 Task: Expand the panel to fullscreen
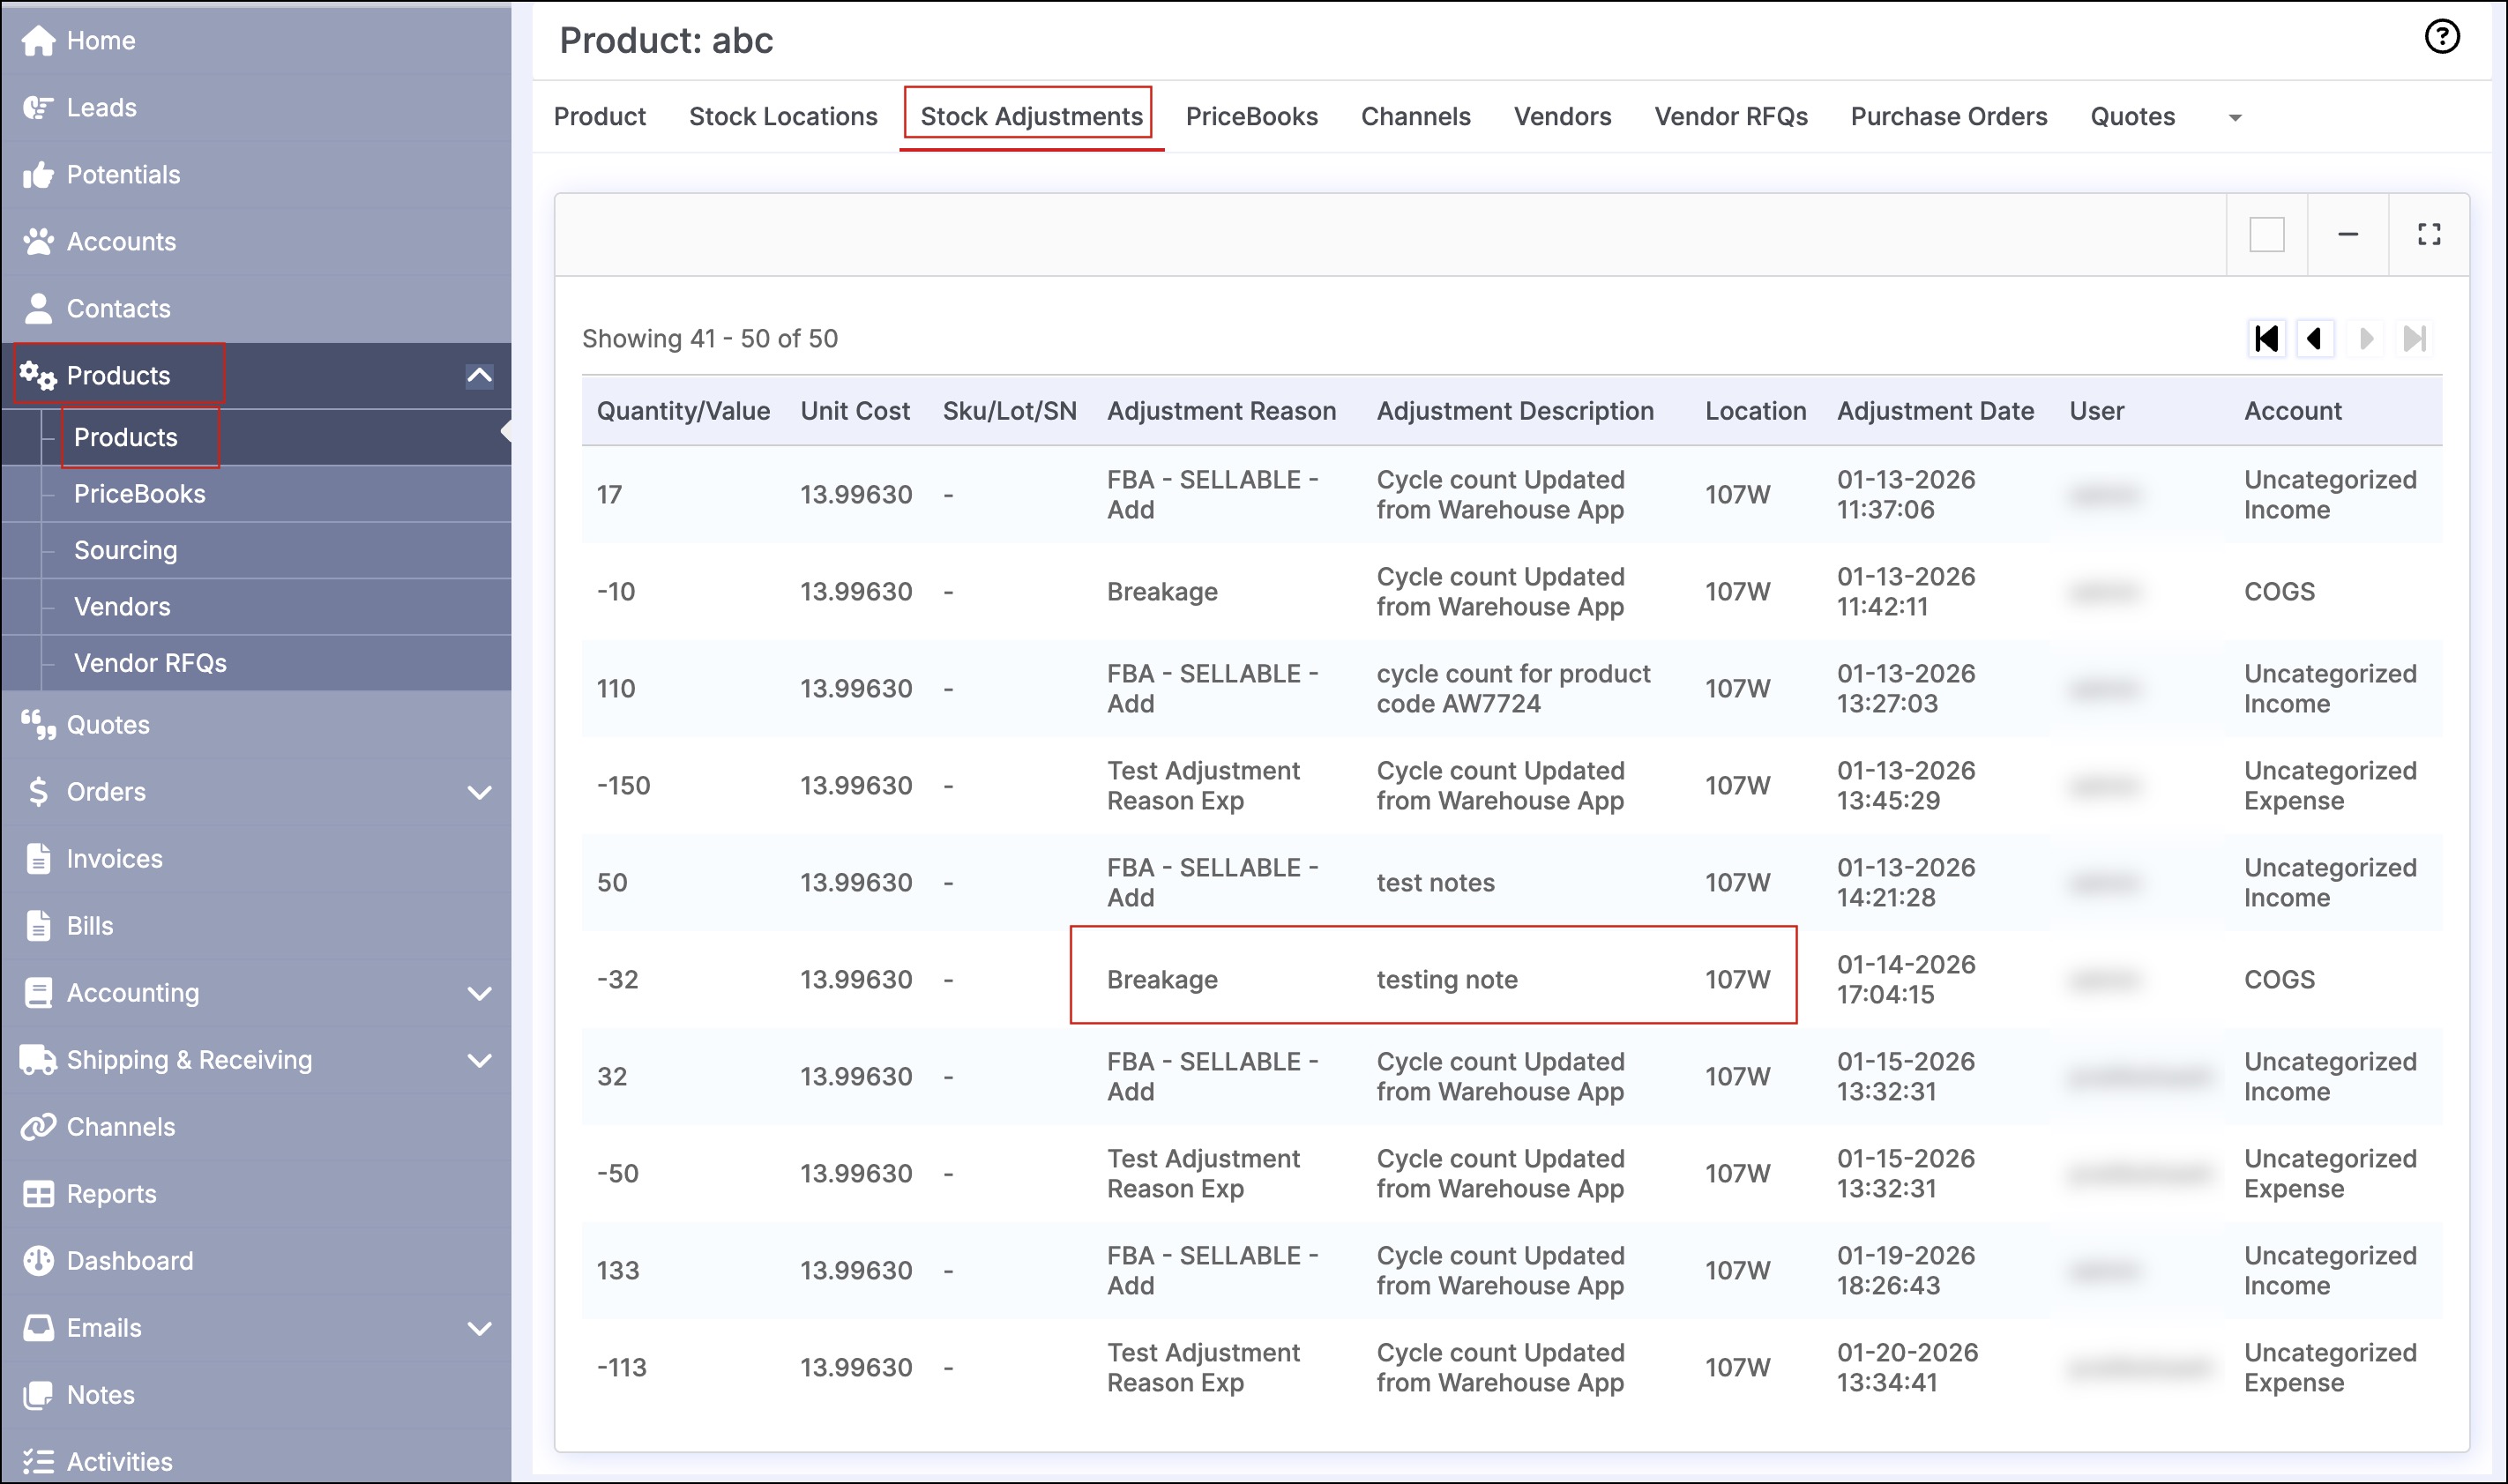click(x=2428, y=235)
